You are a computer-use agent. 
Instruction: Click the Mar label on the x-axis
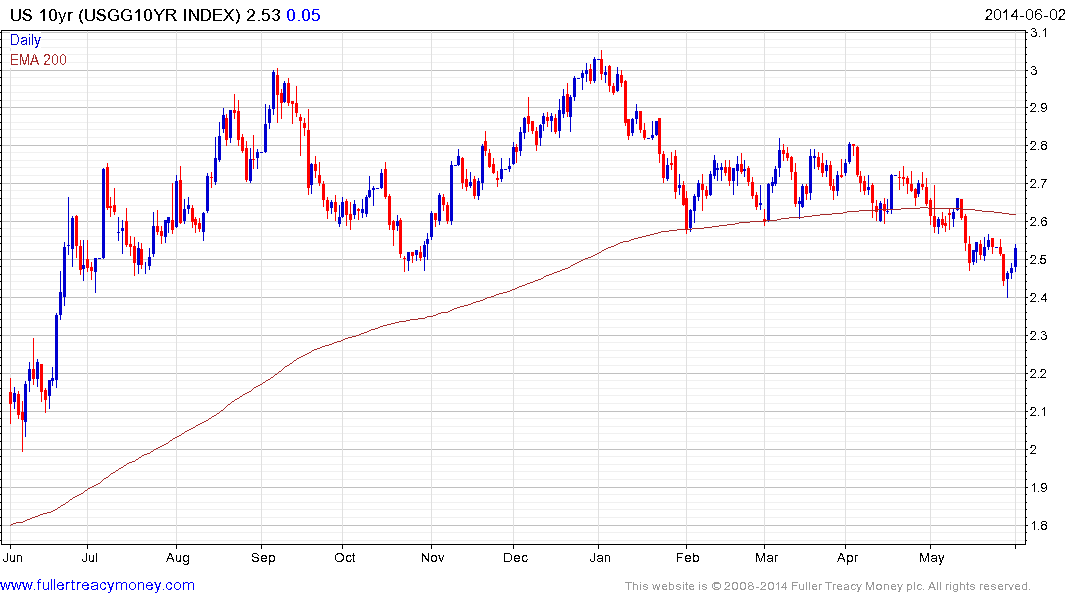coord(766,557)
